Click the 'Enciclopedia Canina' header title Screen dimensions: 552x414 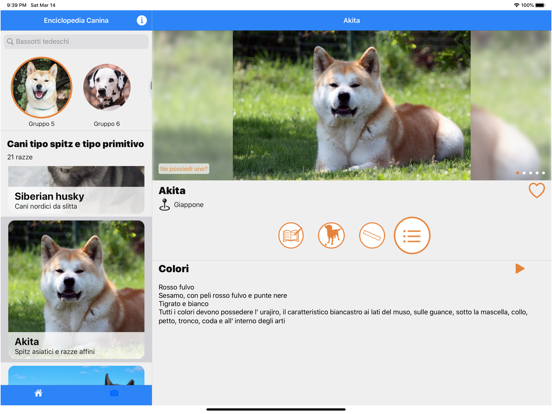(76, 20)
